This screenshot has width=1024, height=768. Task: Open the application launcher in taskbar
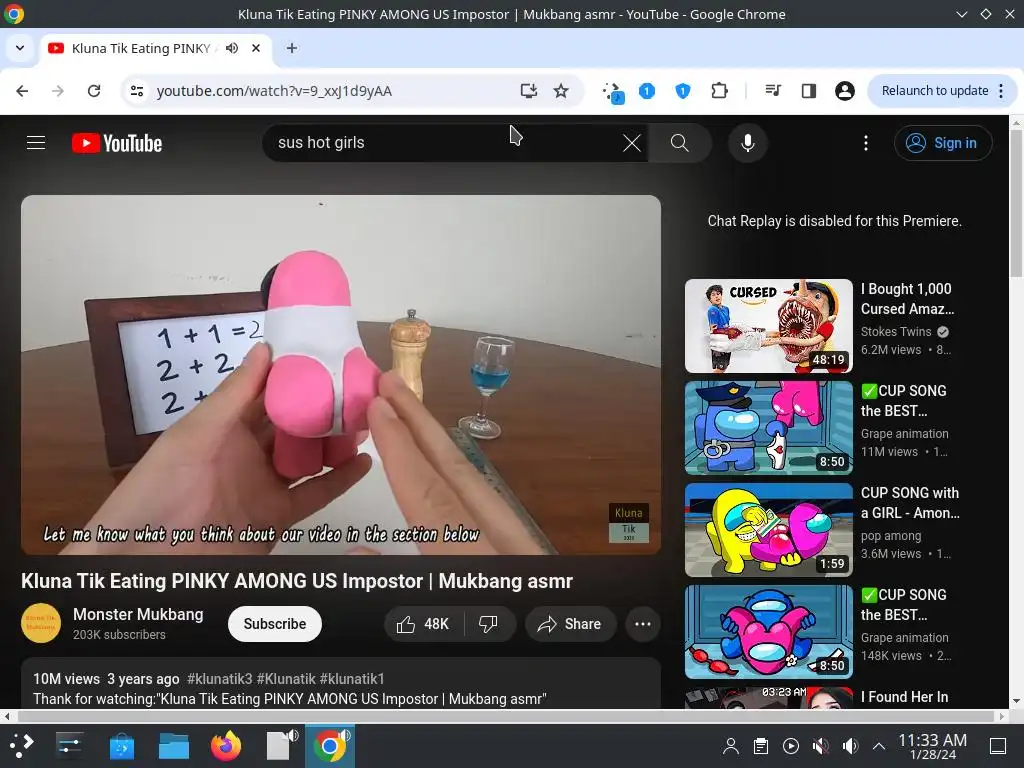click(21, 746)
